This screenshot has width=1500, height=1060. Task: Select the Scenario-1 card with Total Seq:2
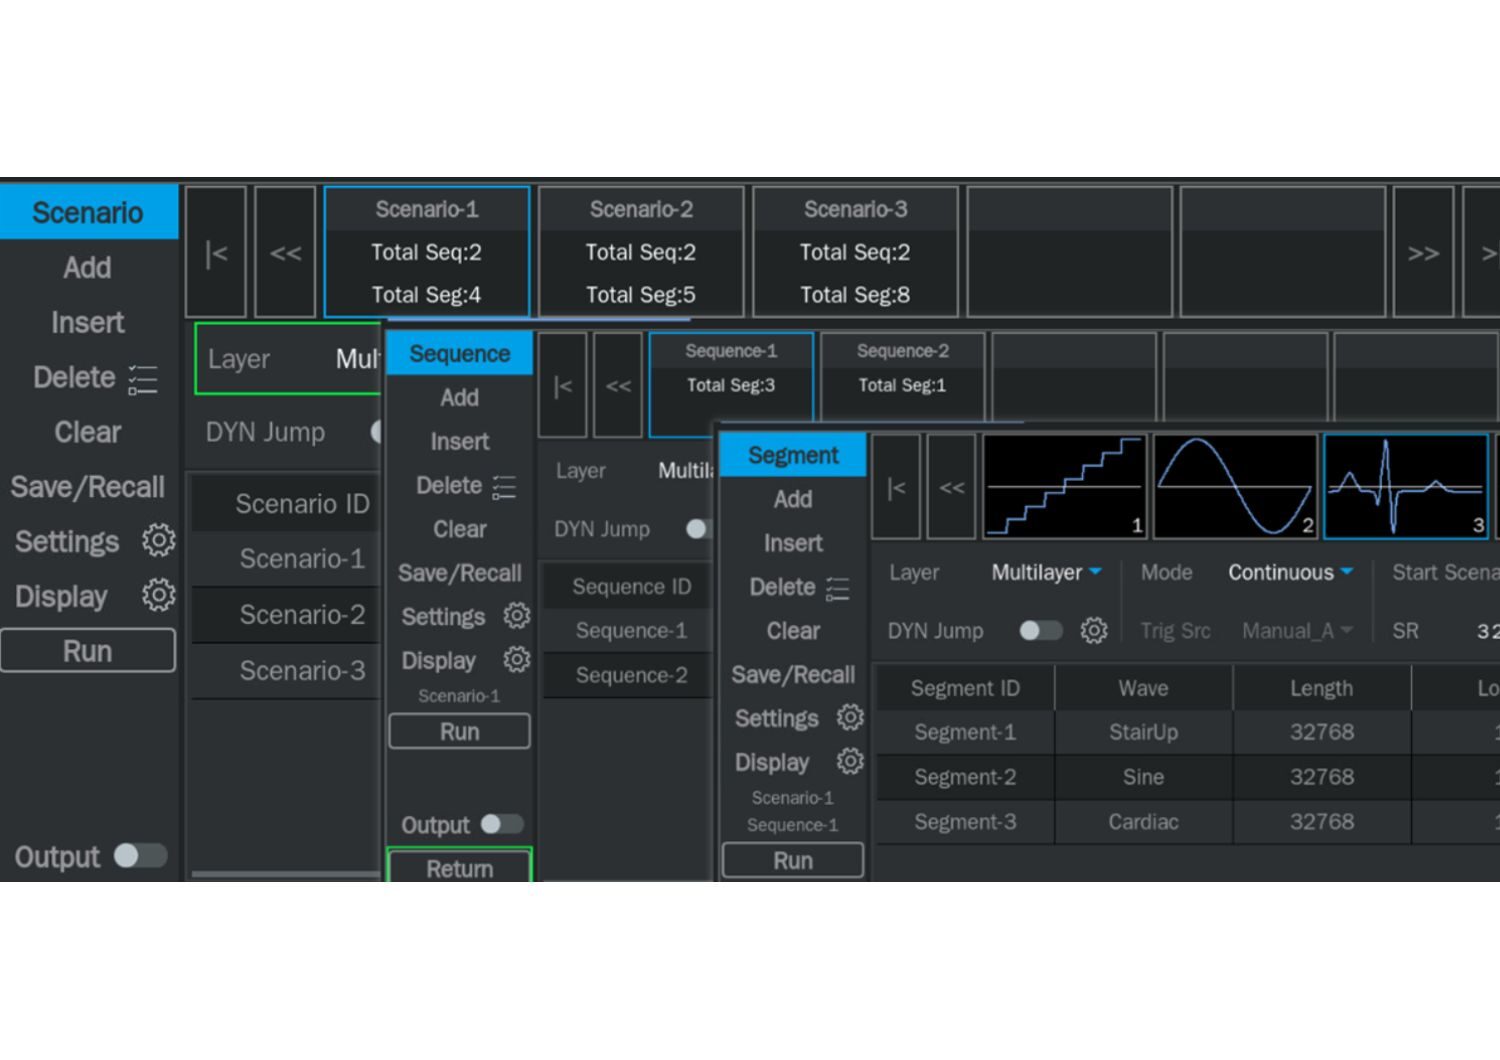427,252
